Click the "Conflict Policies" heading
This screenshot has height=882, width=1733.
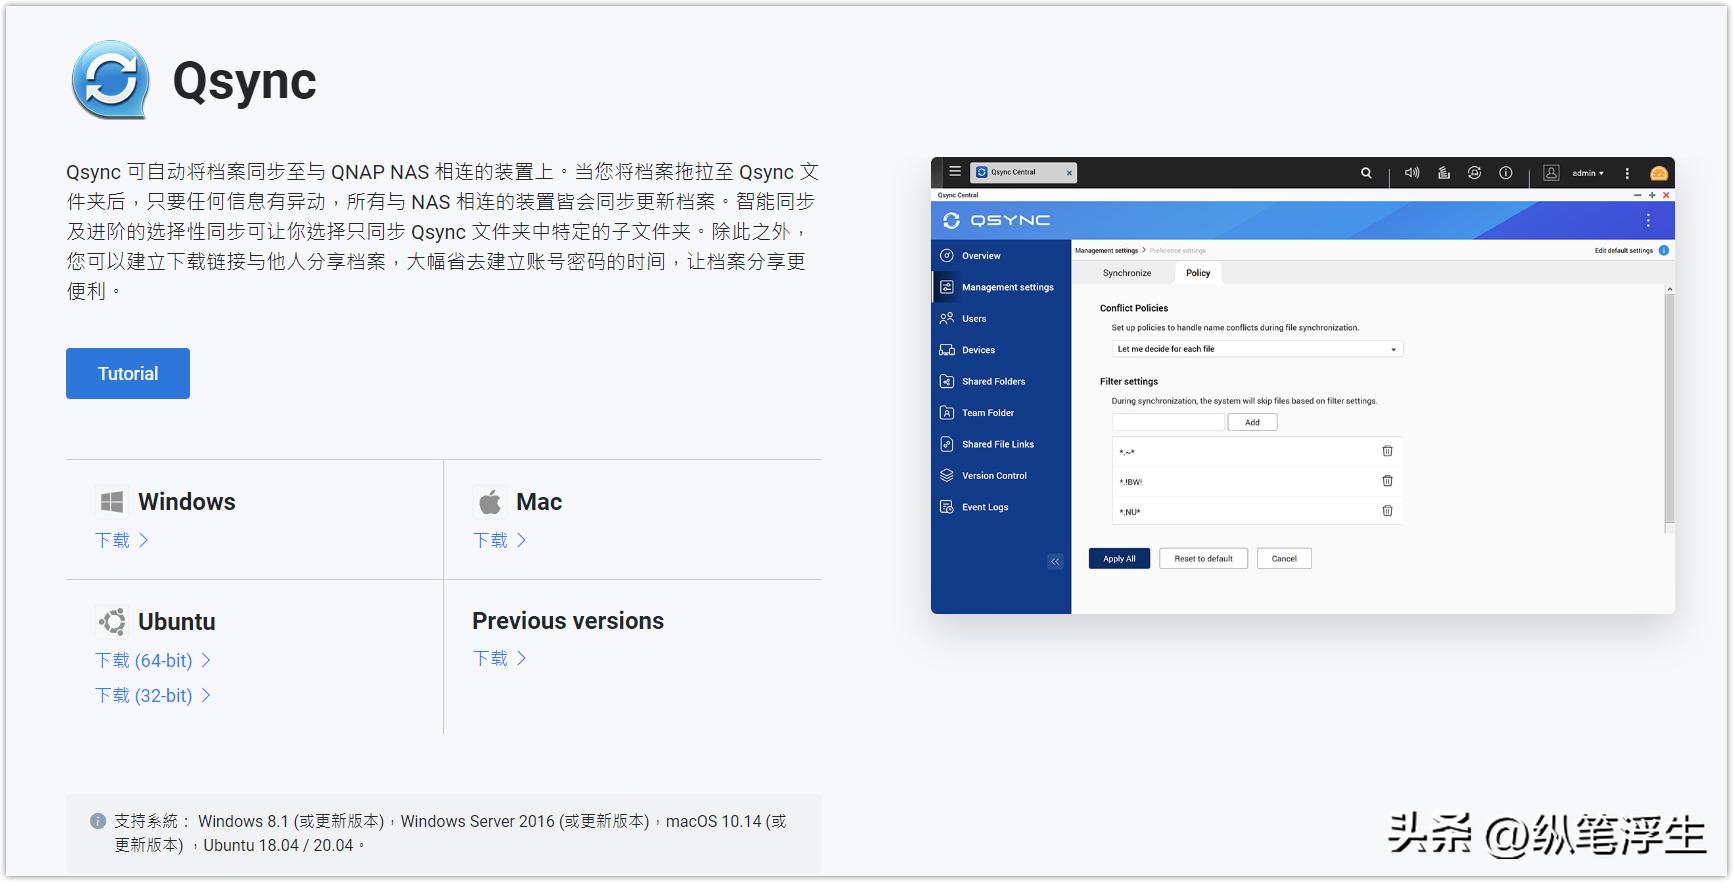pos(1134,308)
